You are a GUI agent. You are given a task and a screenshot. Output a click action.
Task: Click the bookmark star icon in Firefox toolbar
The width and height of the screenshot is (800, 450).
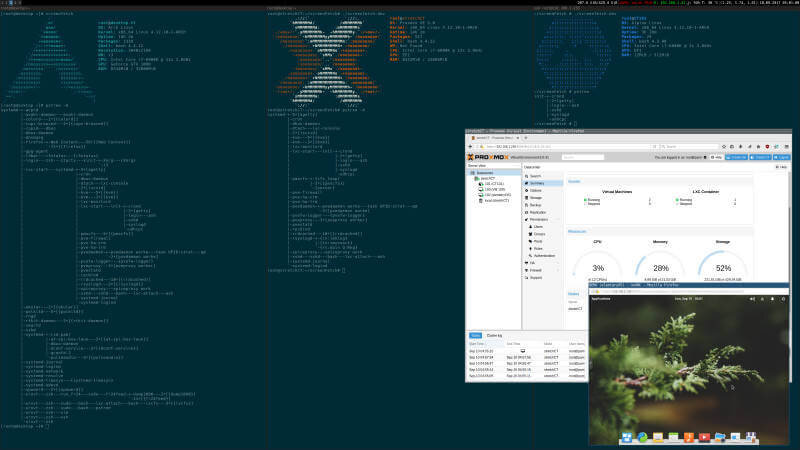(724, 146)
